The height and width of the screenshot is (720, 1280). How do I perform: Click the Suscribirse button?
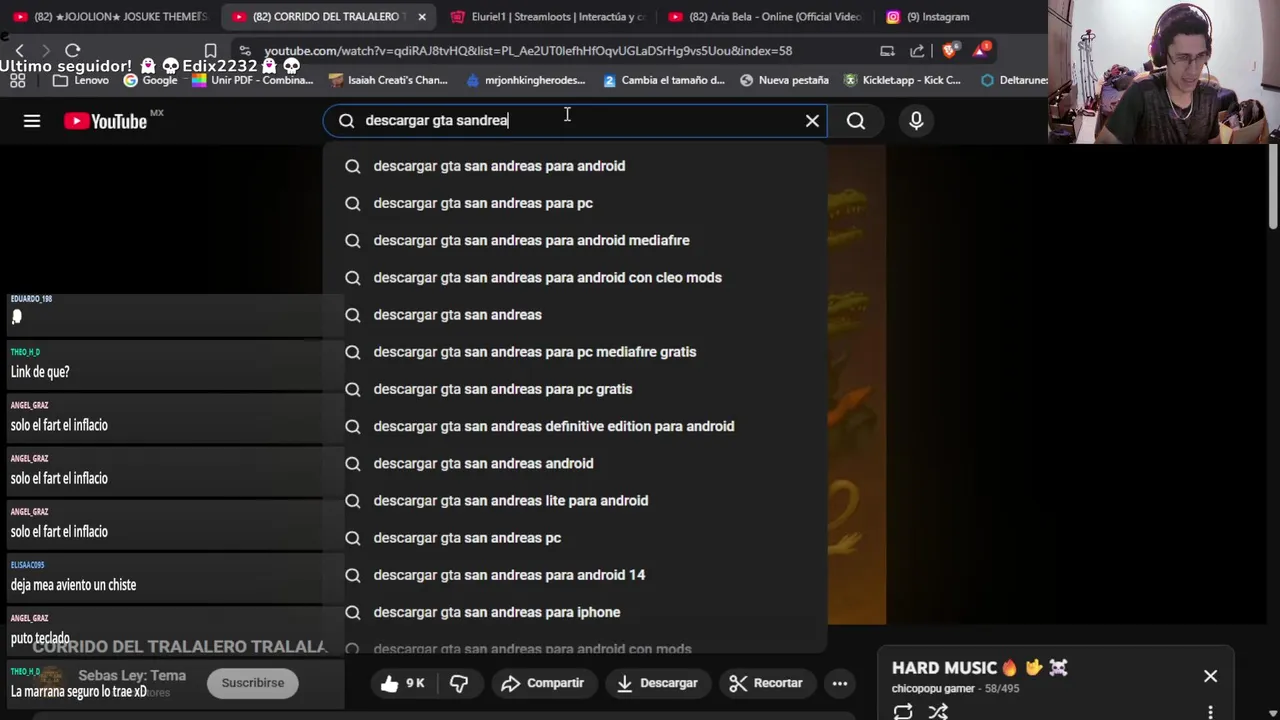coord(253,683)
